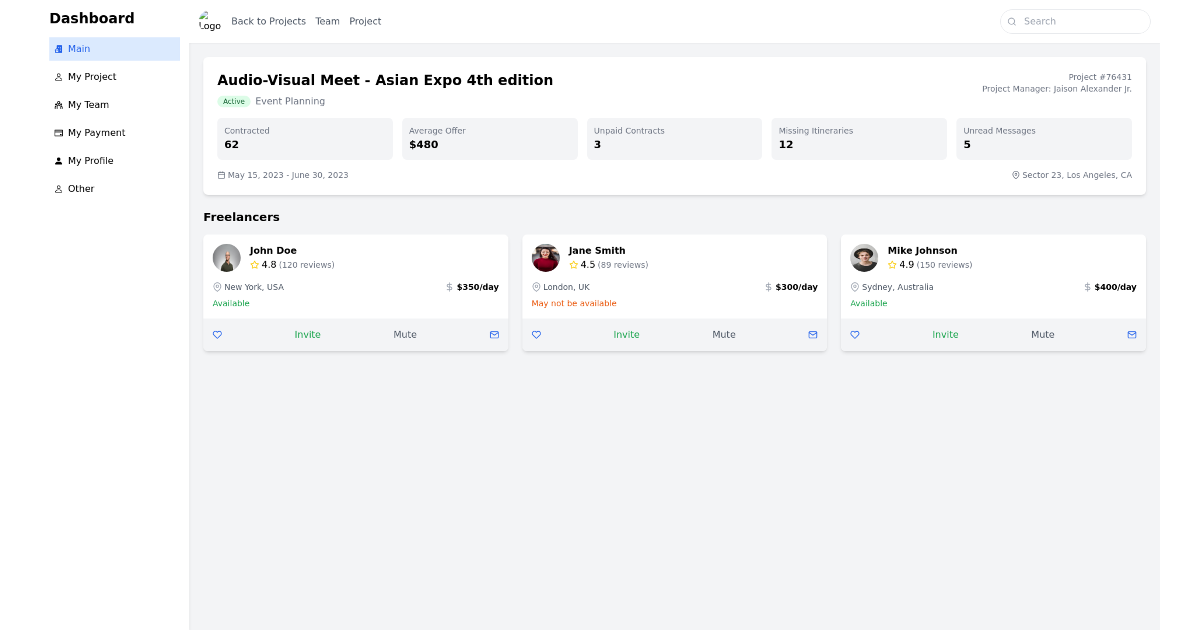
Task: Click the person icon beside My Profile
Action: pyautogui.click(x=57, y=160)
